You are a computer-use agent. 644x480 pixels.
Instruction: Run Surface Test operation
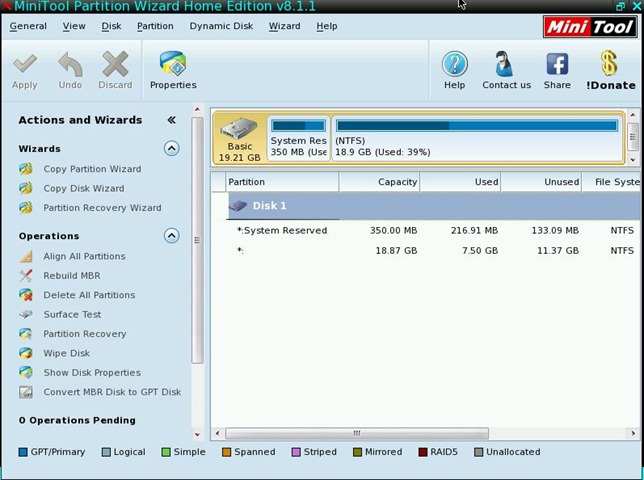tap(72, 314)
